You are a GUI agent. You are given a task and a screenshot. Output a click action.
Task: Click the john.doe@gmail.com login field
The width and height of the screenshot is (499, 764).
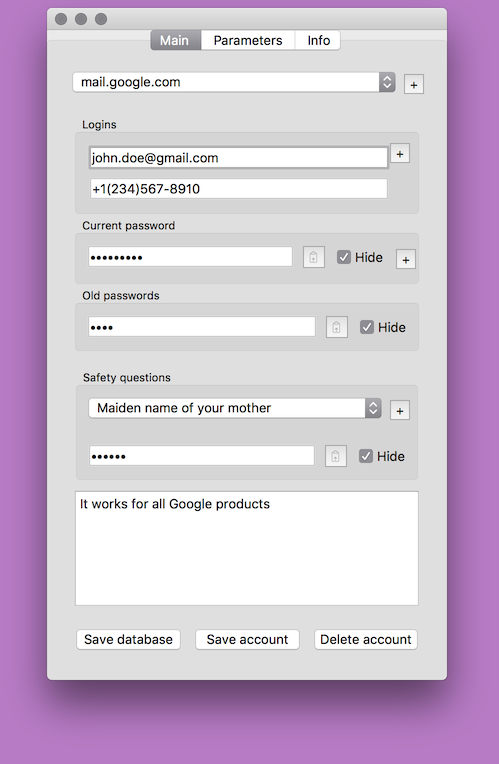pos(239,158)
